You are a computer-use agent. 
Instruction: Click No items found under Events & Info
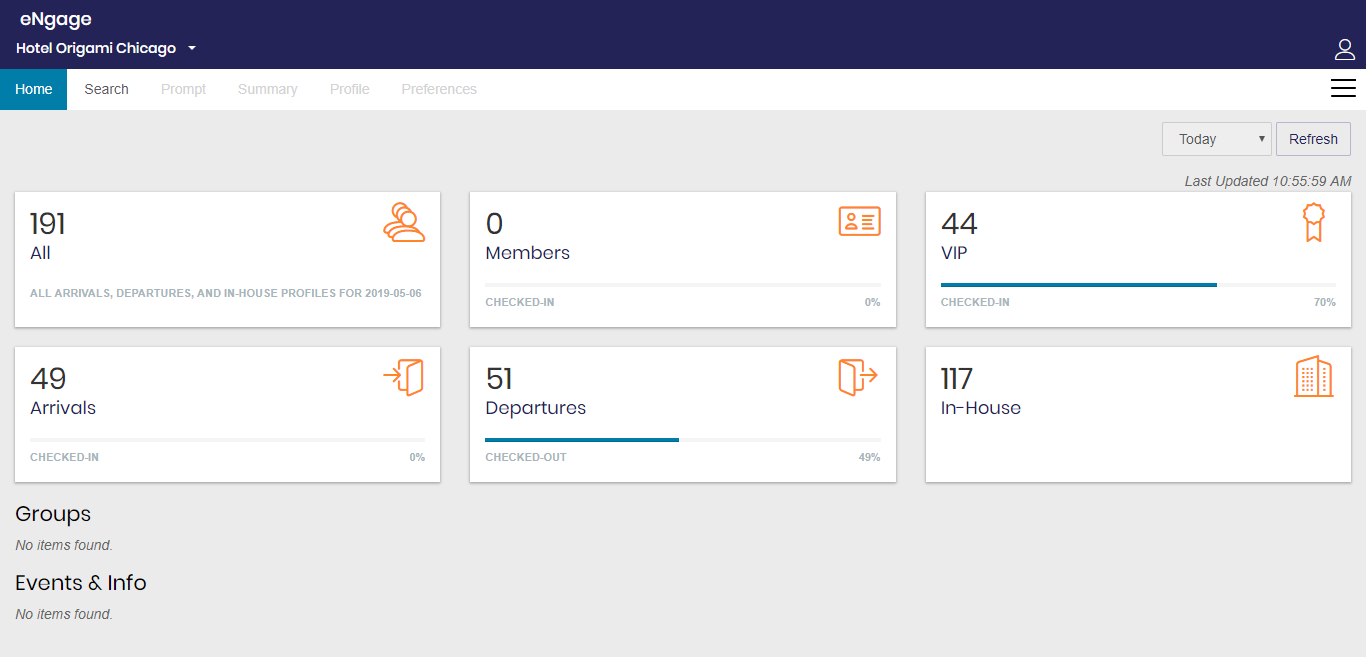[x=64, y=614]
